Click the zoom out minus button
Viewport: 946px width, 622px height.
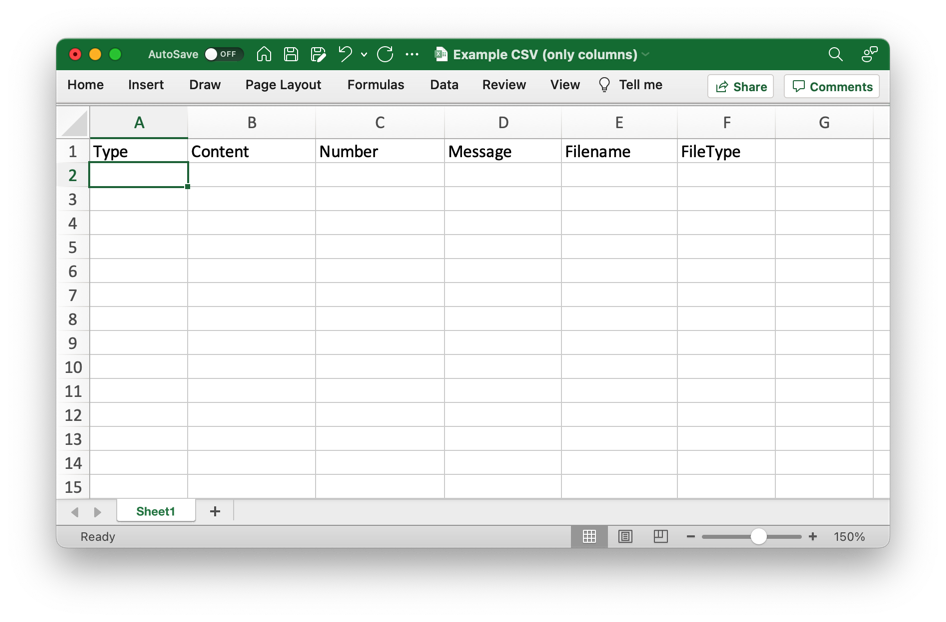point(691,536)
